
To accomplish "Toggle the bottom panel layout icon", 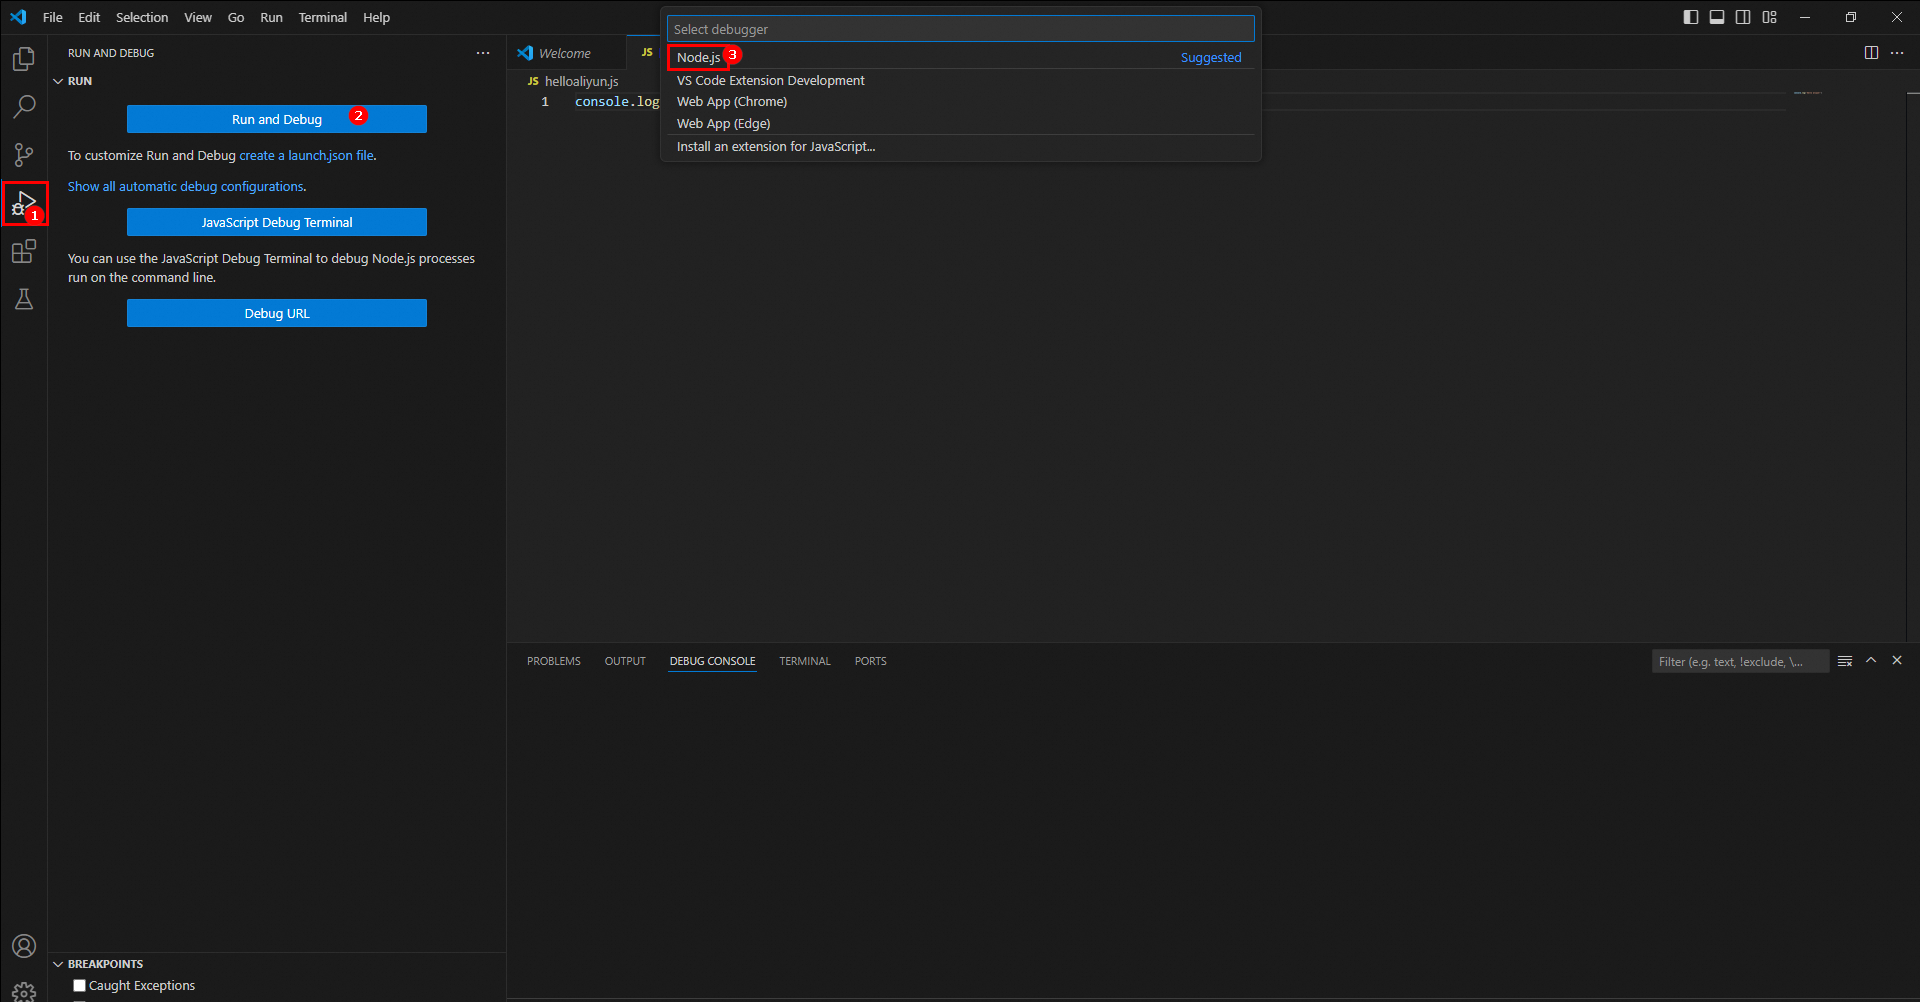I will (x=1717, y=17).
